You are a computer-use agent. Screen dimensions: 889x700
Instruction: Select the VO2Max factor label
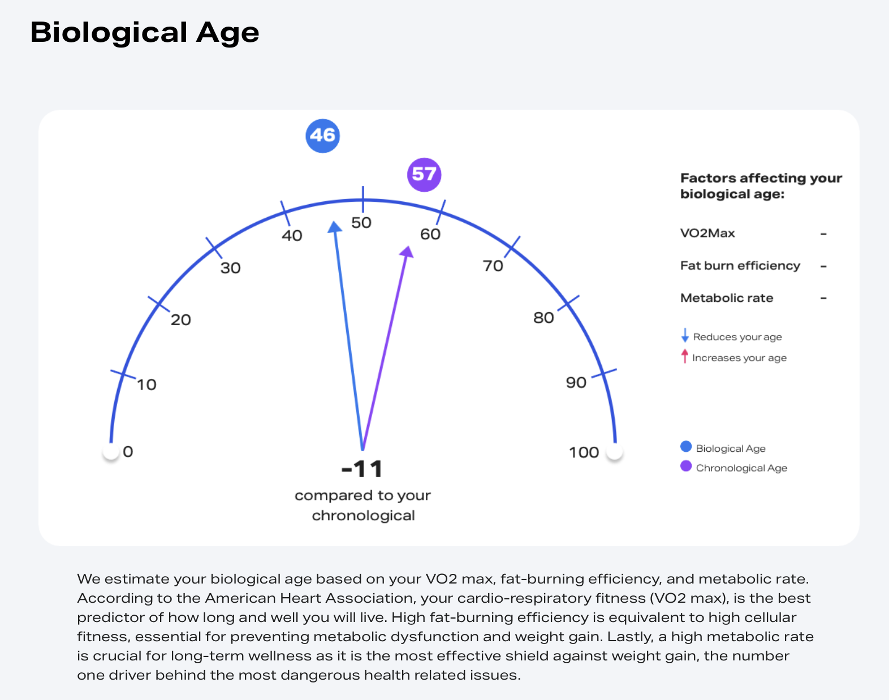[x=707, y=233]
